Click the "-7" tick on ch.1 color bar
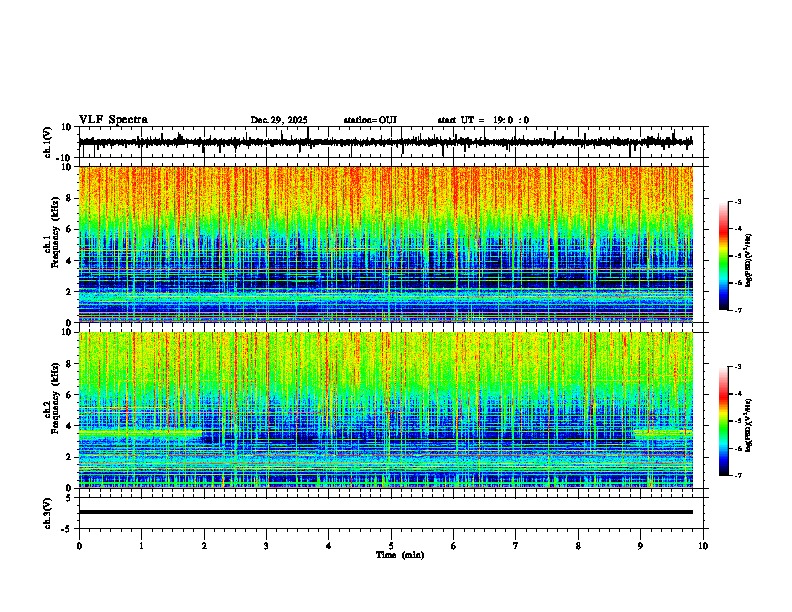Image resolution: width=792 pixels, height=612 pixels. pyautogui.click(x=737, y=310)
